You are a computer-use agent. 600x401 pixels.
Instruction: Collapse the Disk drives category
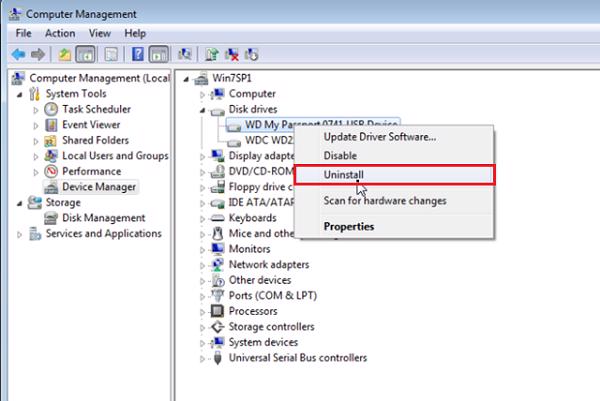203,109
